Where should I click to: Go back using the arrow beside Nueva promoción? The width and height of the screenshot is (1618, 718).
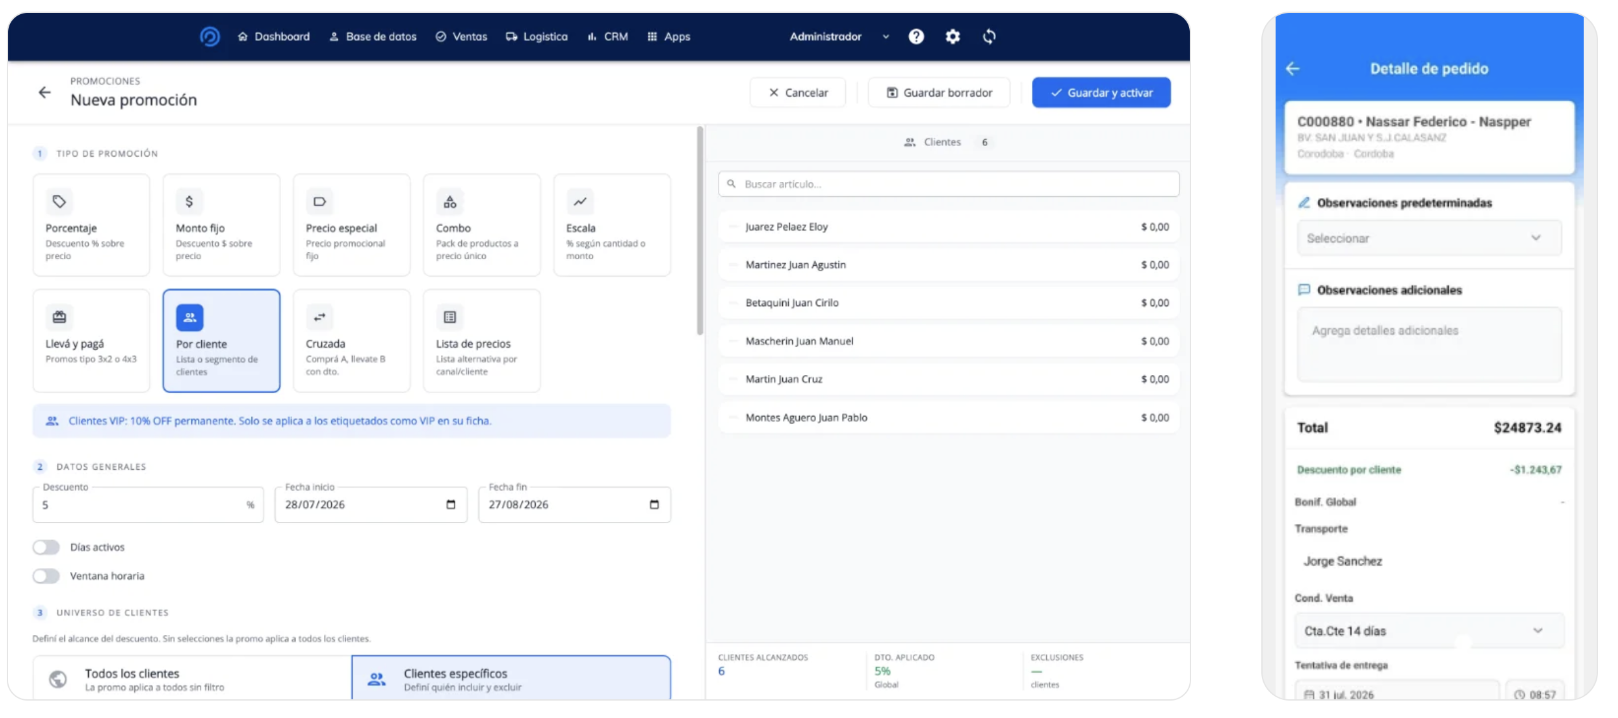pyautogui.click(x=45, y=92)
